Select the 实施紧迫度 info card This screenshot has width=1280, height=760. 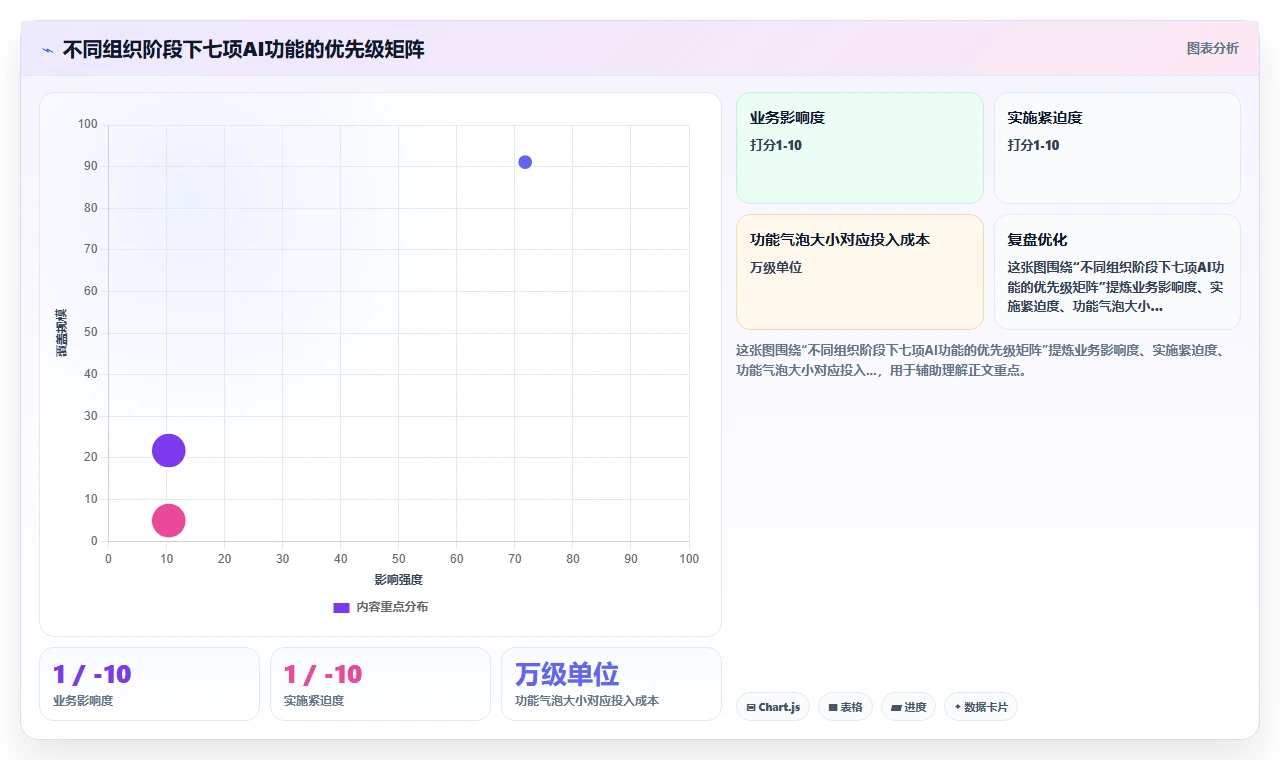tap(1117, 148)
